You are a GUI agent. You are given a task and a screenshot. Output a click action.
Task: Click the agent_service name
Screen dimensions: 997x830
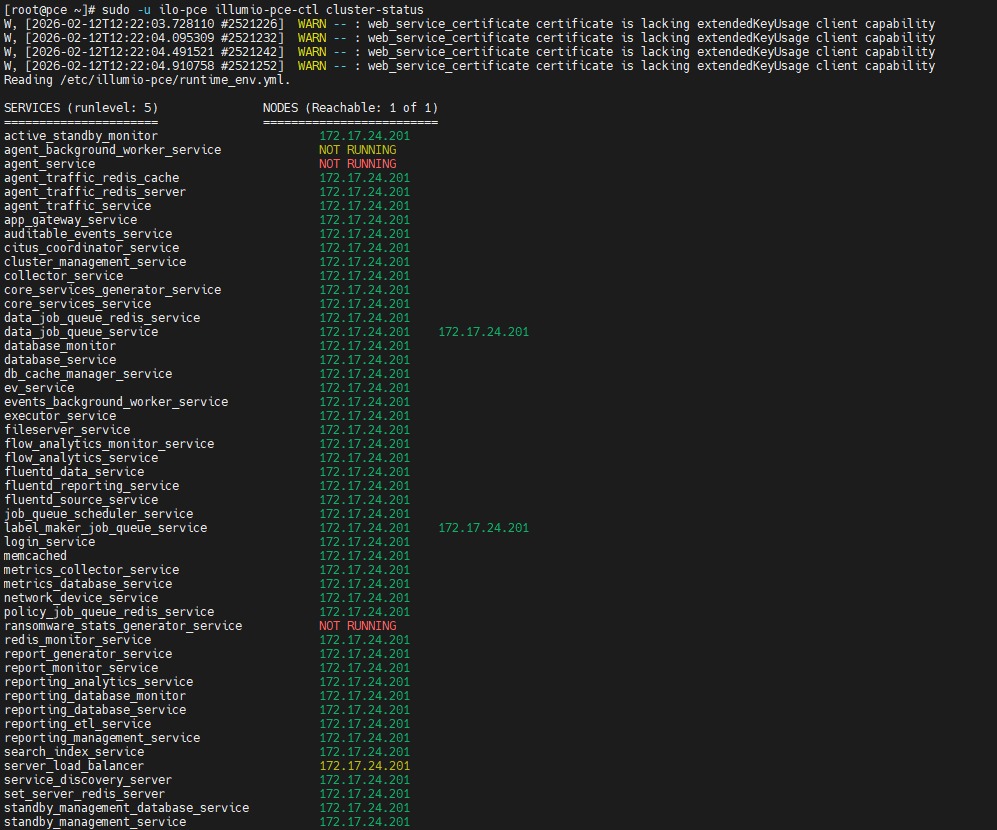tap(49, 163)
